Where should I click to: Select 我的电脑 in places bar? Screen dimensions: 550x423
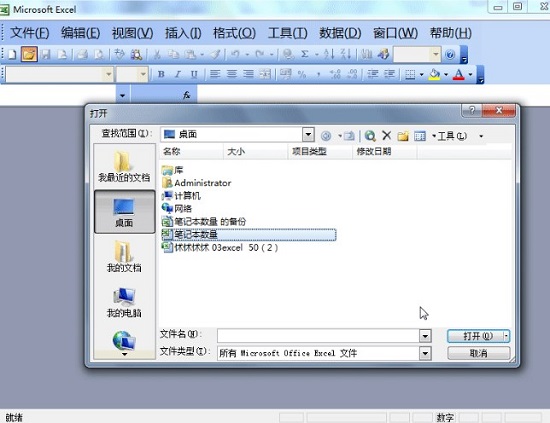click(x=124, y=302)
